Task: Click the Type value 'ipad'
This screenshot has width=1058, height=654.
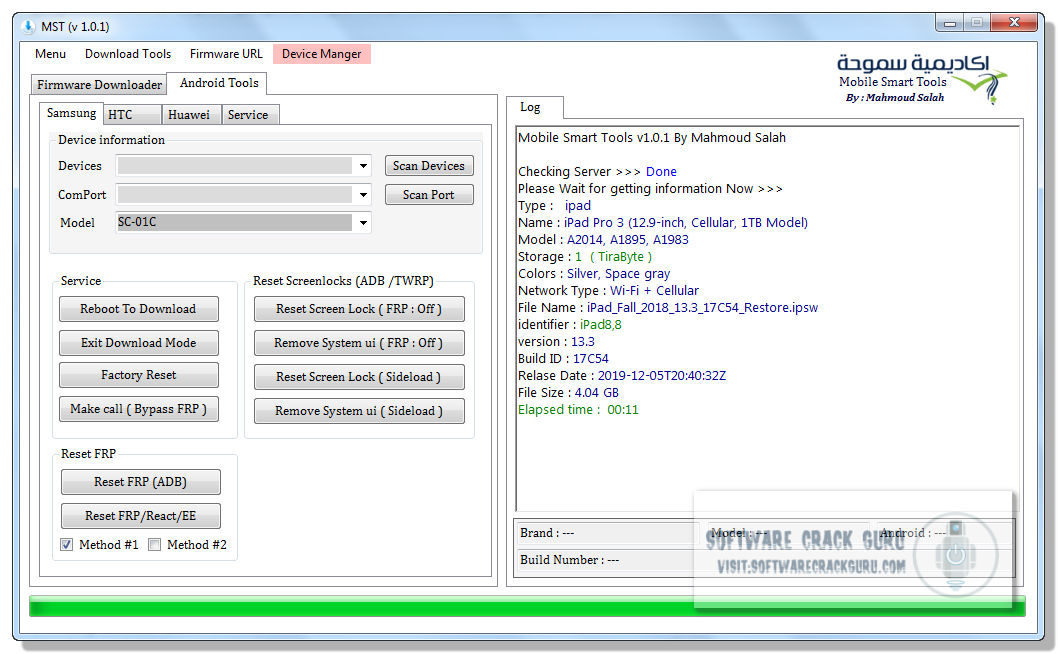Action: [578, 206]
